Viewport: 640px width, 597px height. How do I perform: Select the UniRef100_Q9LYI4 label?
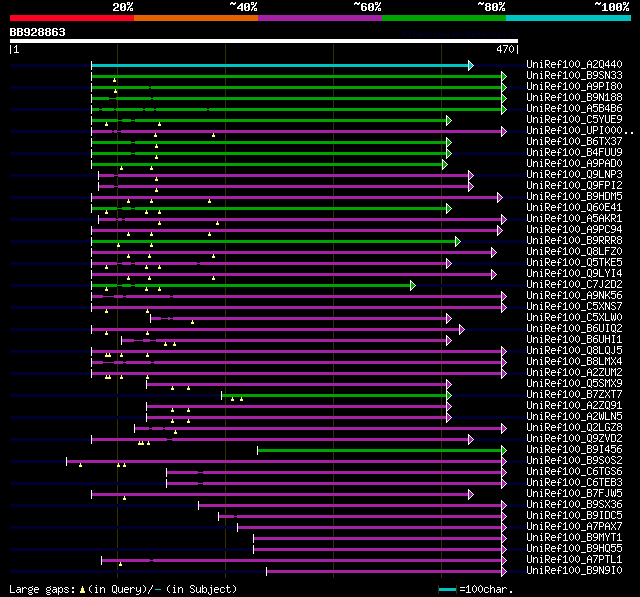click(574, 274)
